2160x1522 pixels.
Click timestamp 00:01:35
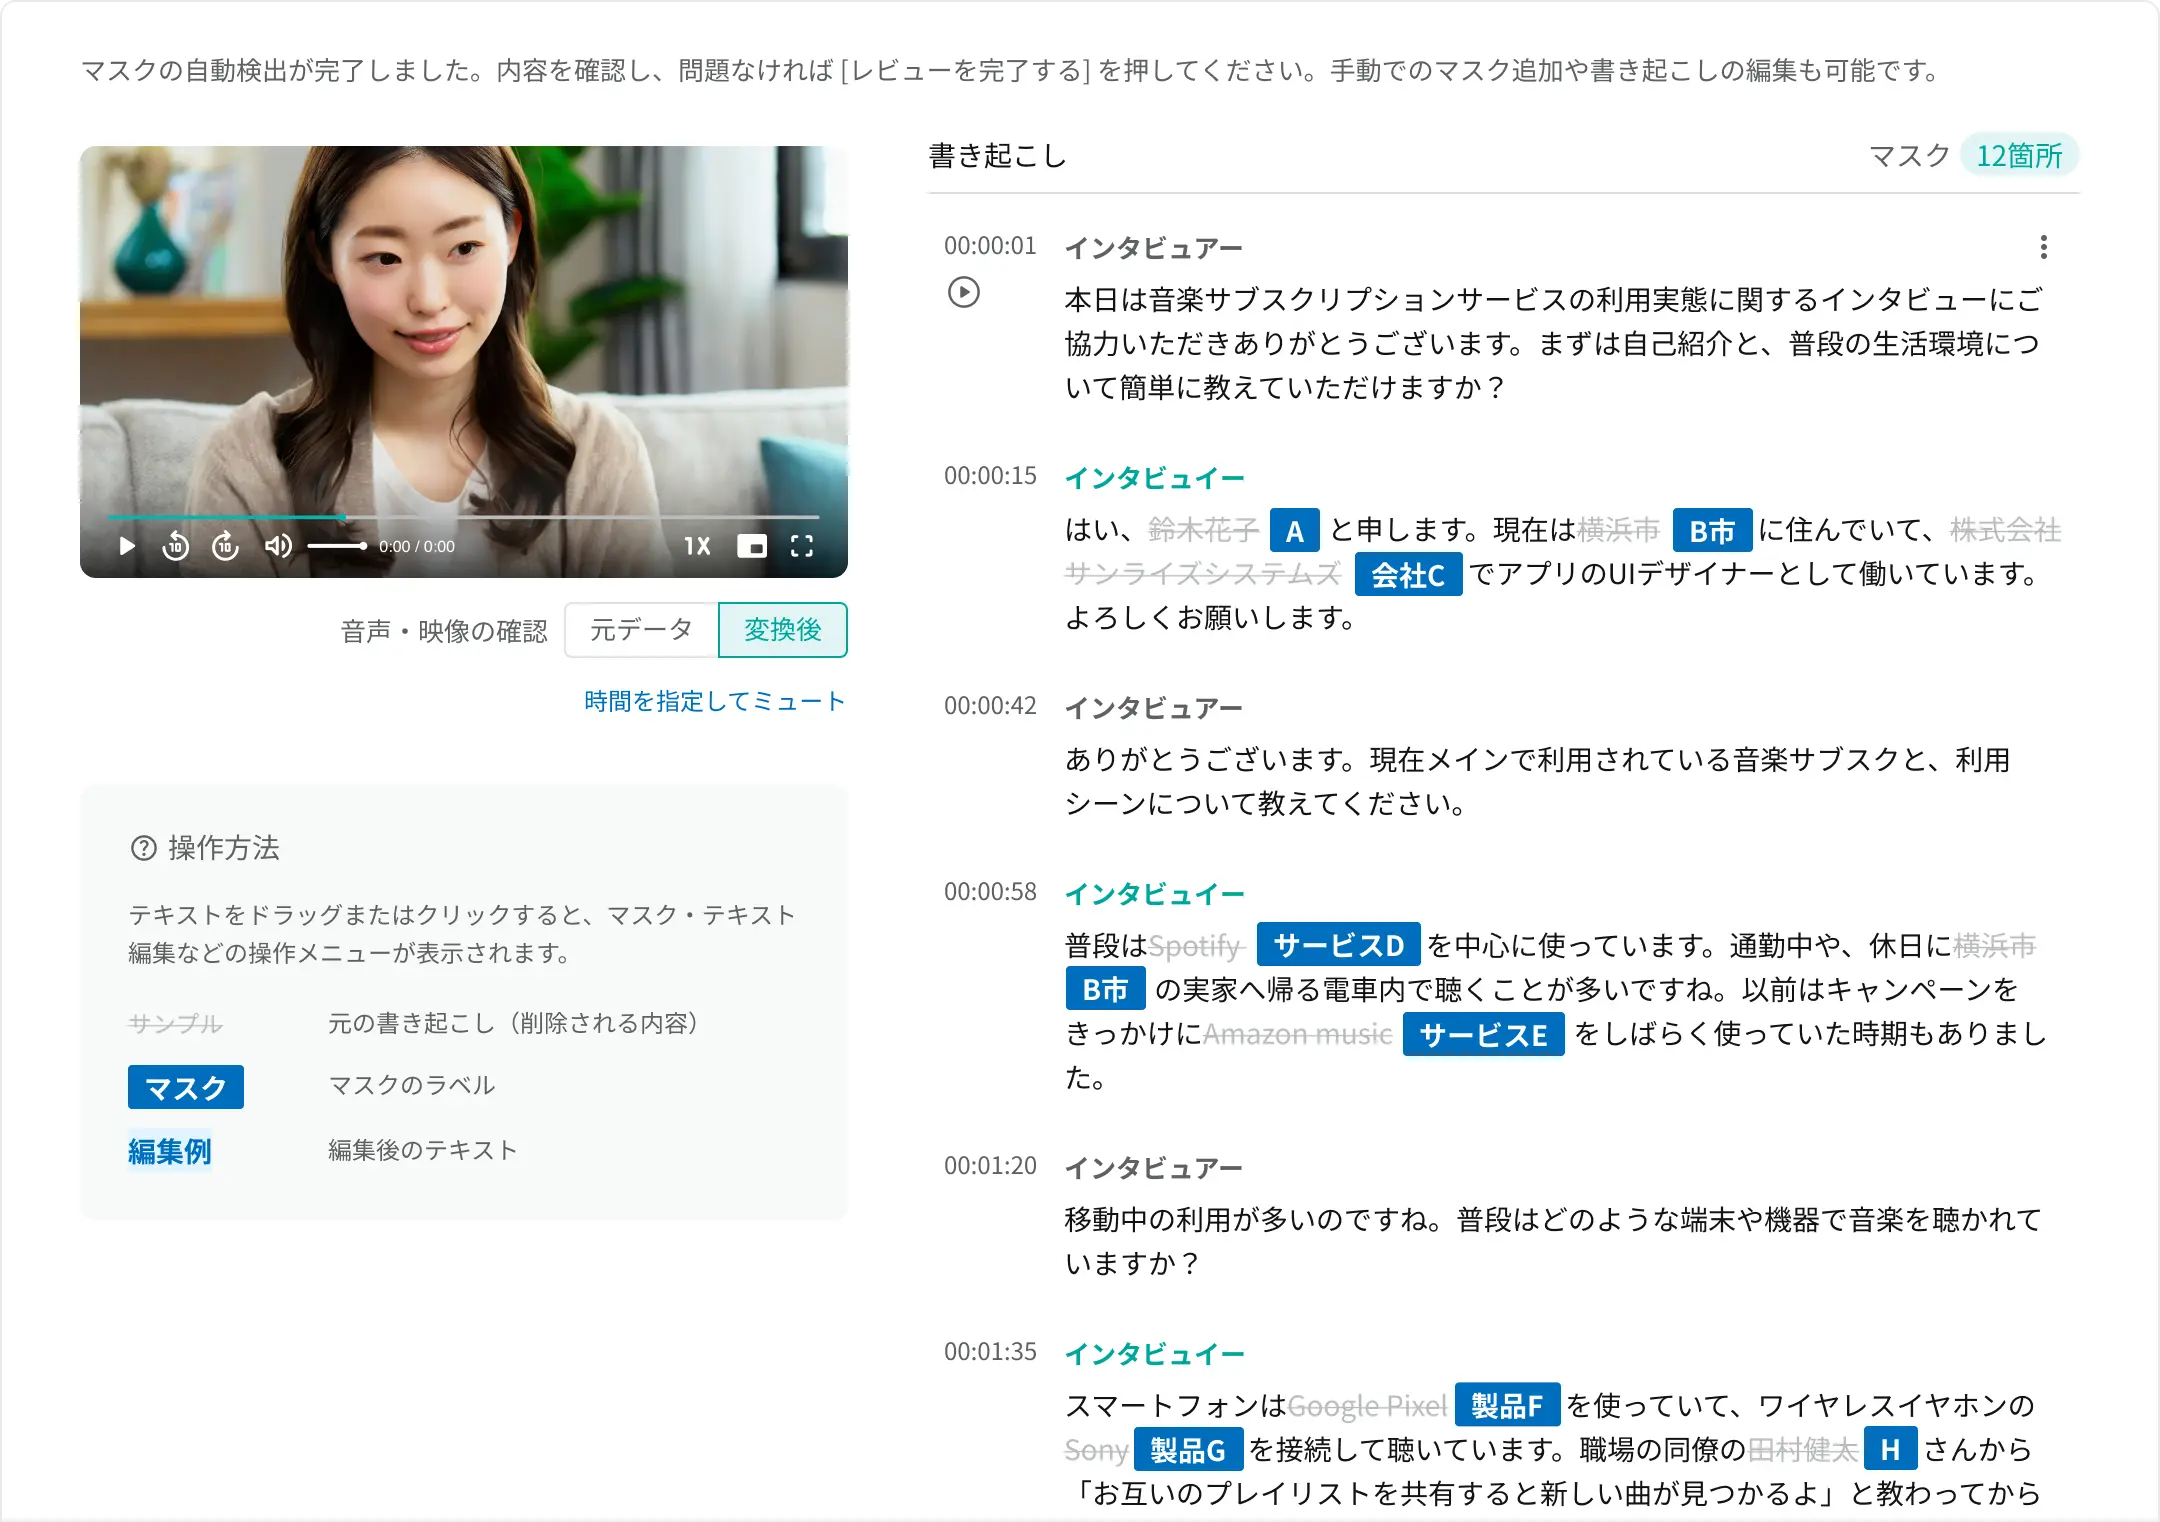(990, 1352)
